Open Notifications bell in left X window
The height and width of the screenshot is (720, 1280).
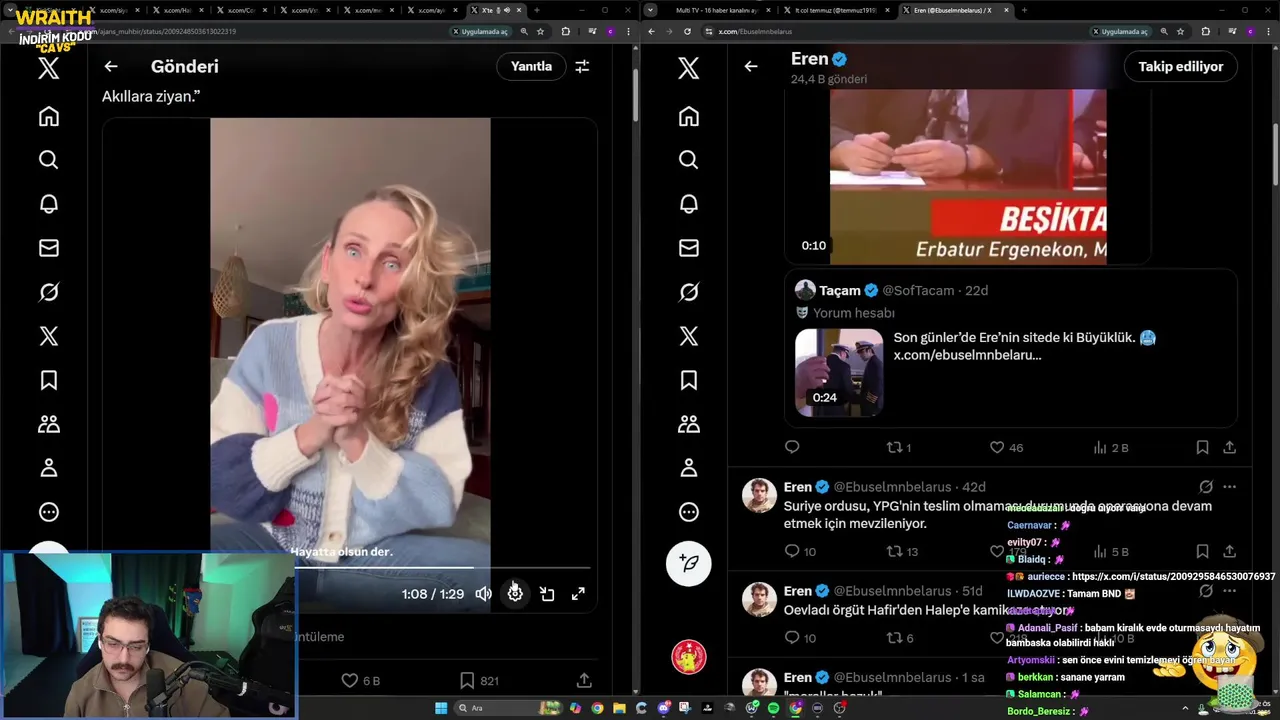coord(48,204)
